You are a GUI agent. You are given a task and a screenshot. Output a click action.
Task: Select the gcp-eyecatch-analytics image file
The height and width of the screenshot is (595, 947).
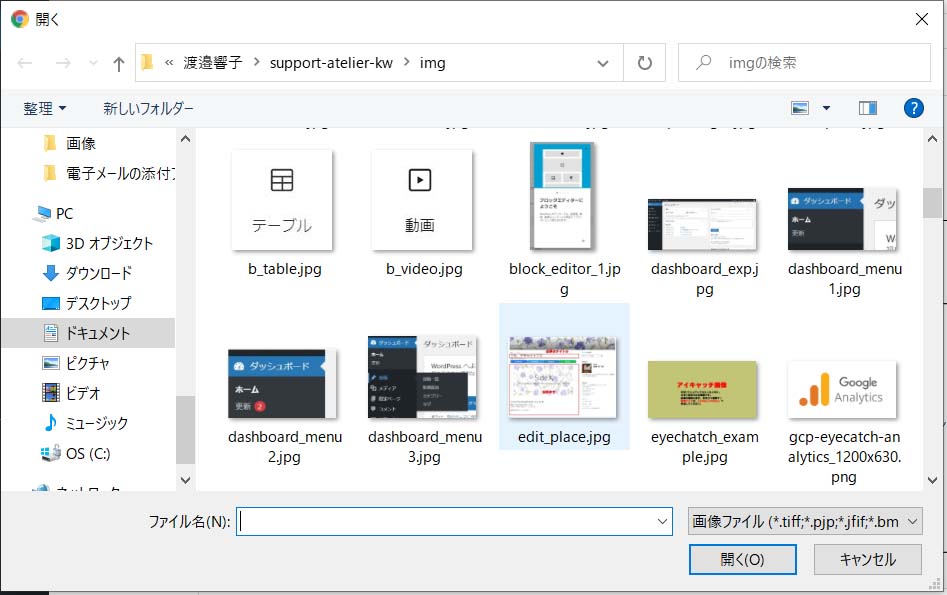[842, 389]
